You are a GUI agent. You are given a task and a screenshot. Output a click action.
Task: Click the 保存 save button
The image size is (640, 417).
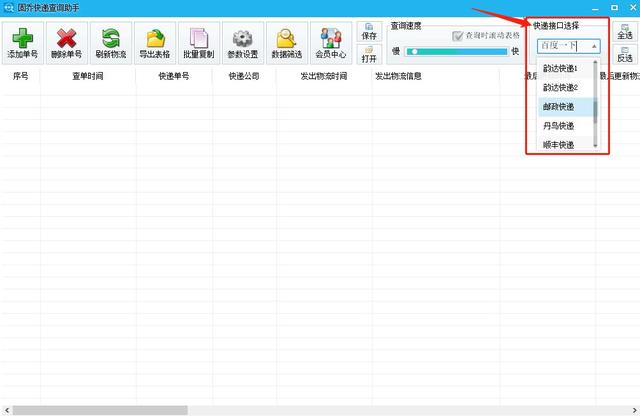tap(369, 32)
